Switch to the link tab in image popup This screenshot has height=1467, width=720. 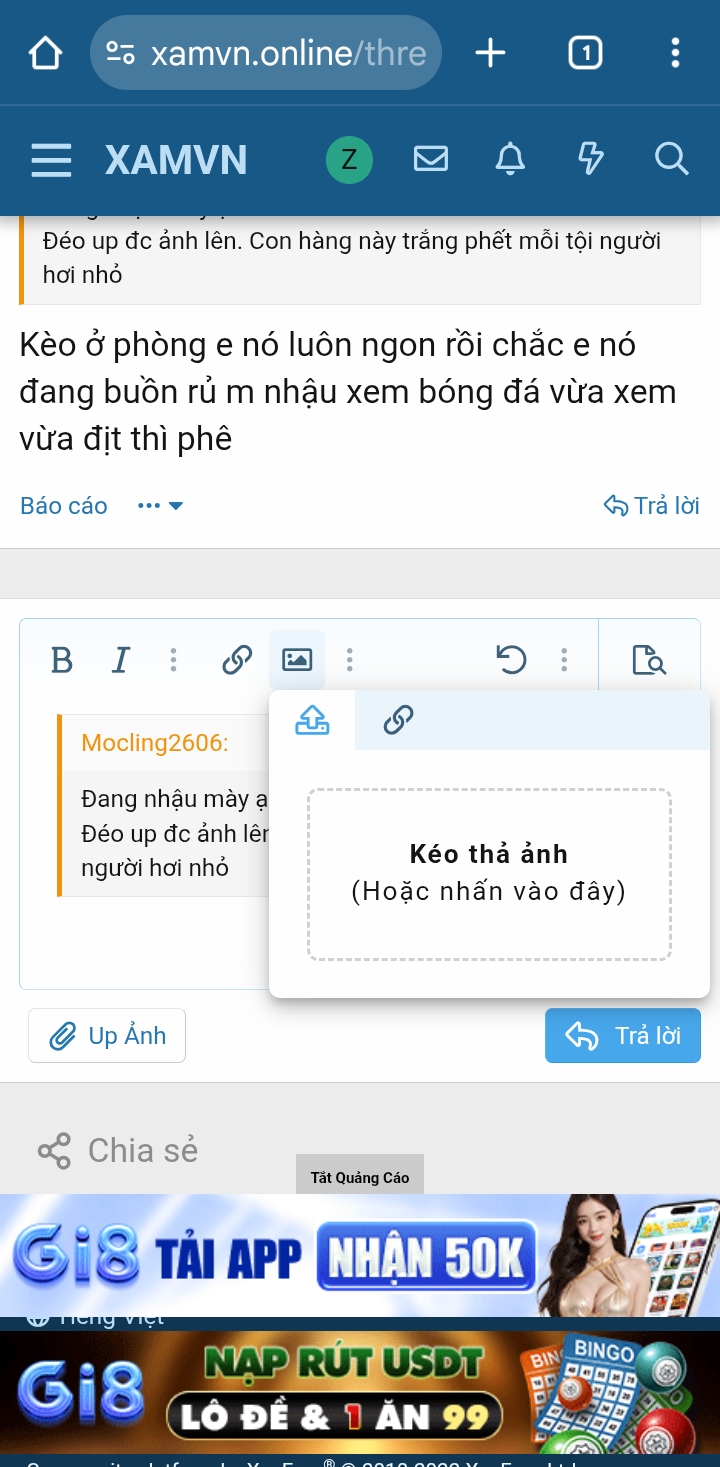398,720
